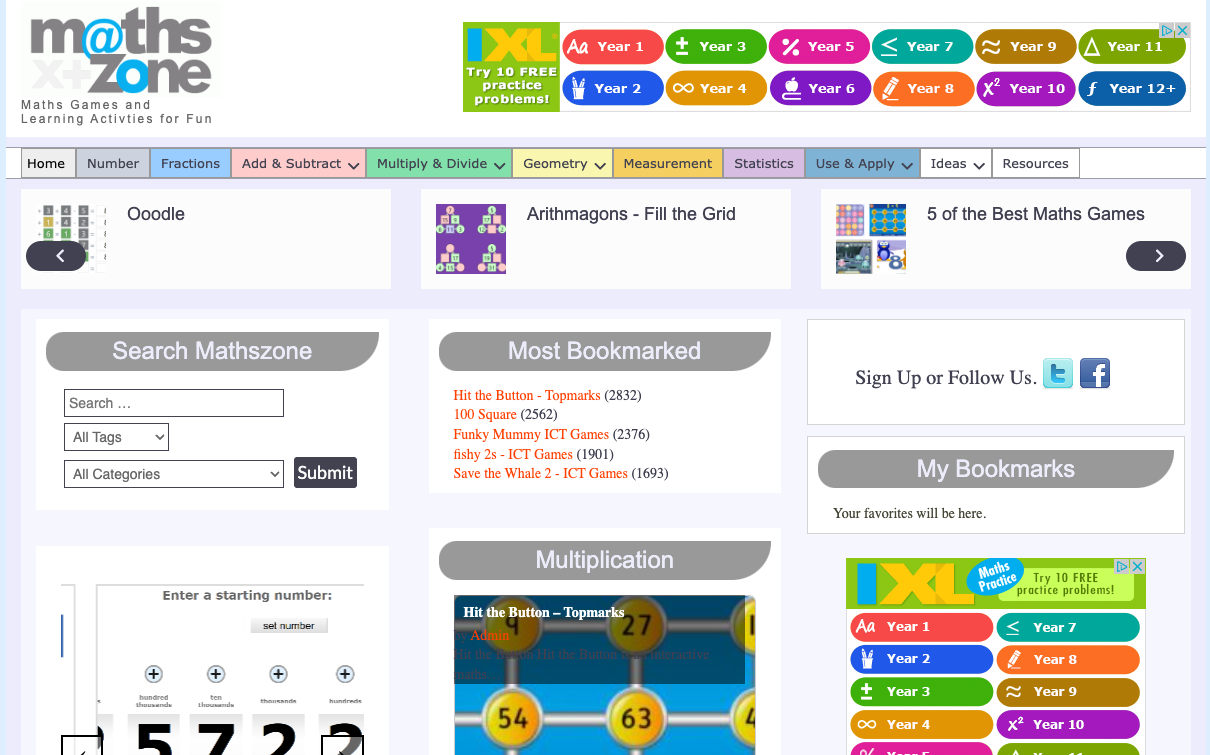Image resolution: width=1210 pixels, height=755 pixels.
Task: Open 5 of the Best Maths Games thumbnail
Action: 871,239
